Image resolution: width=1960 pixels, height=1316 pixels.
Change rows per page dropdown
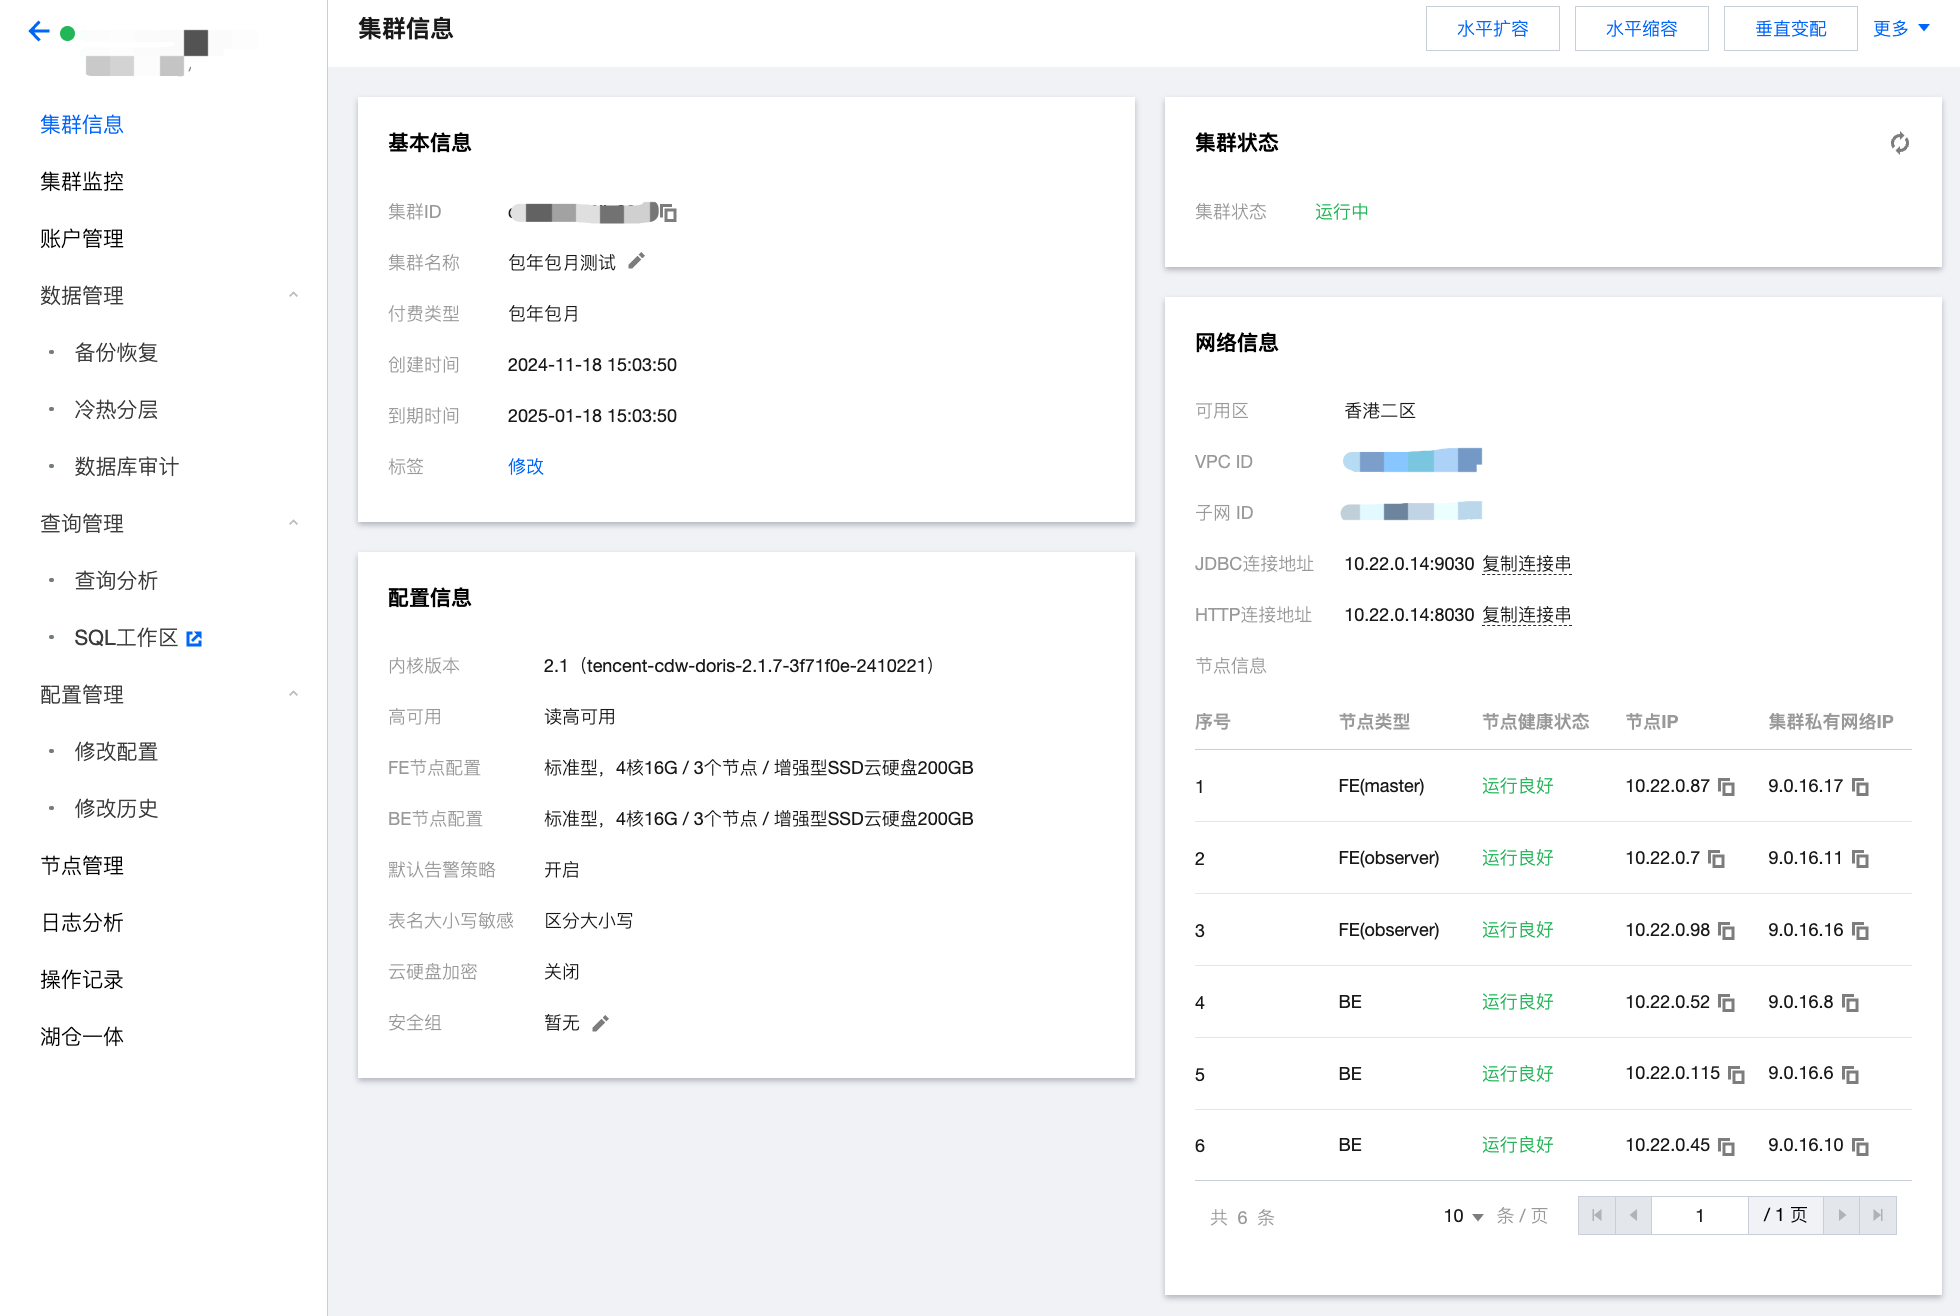[1463, 1216]
